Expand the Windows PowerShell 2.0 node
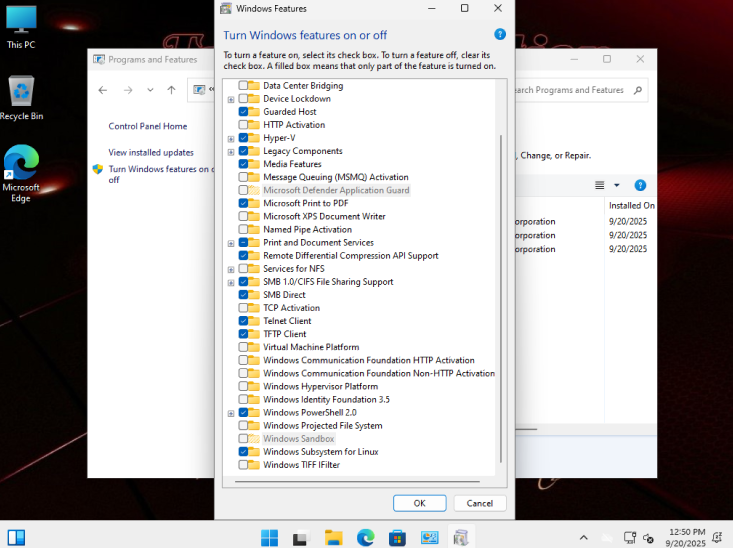Viewport: 733px width, 548px height. [x=231, y=413]
